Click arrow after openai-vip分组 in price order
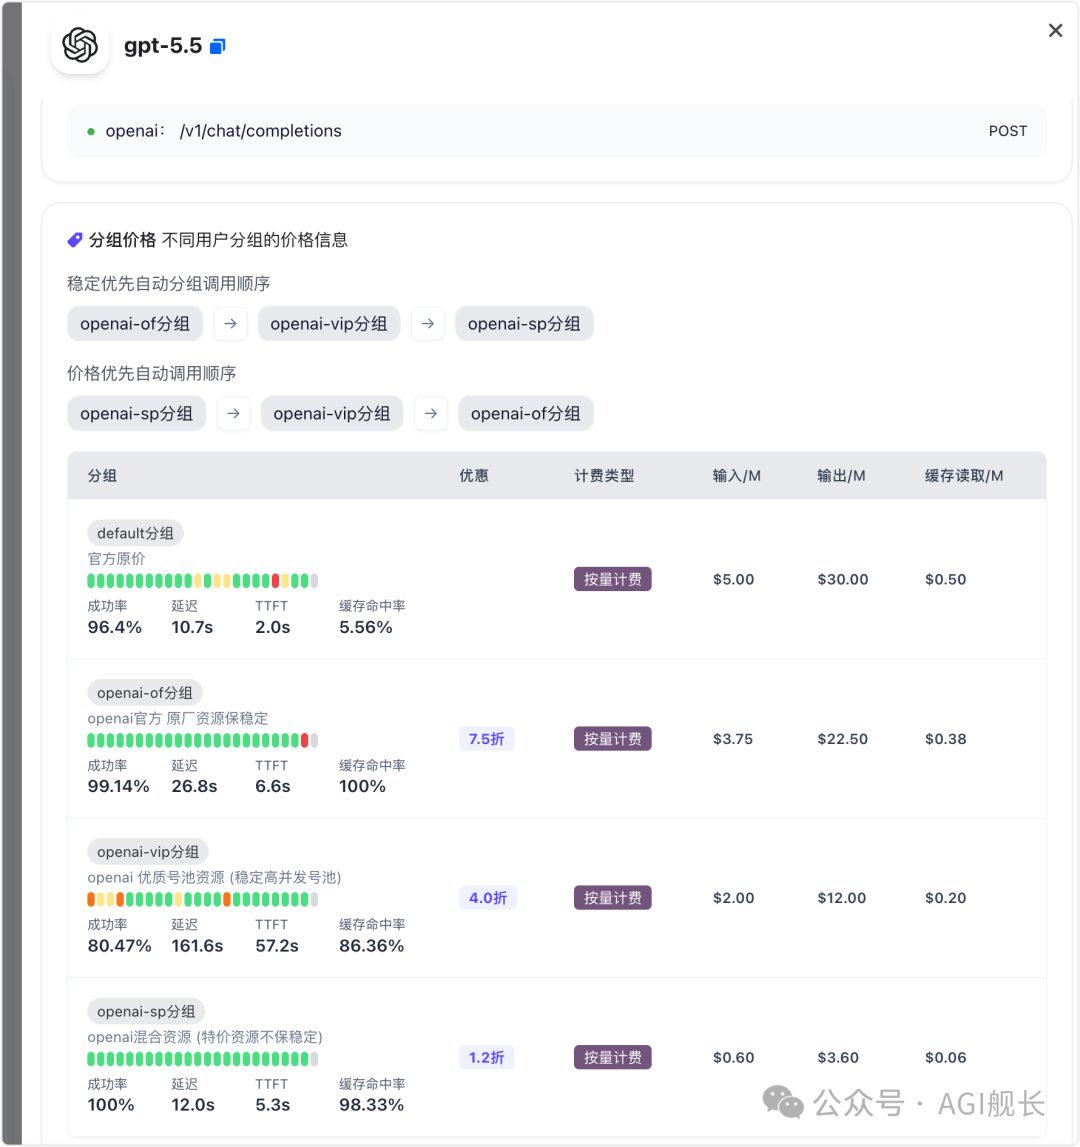The width and height of the screenshot is (1080, 1147). (x=431, y=414)
